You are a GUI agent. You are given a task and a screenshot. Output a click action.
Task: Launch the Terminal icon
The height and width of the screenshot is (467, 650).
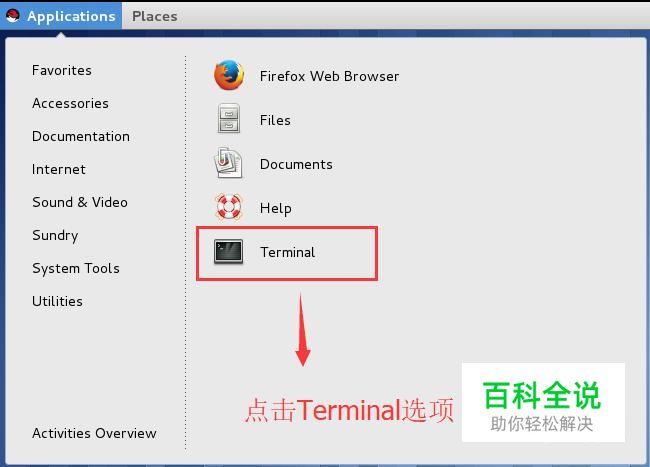tap(228, 251)
